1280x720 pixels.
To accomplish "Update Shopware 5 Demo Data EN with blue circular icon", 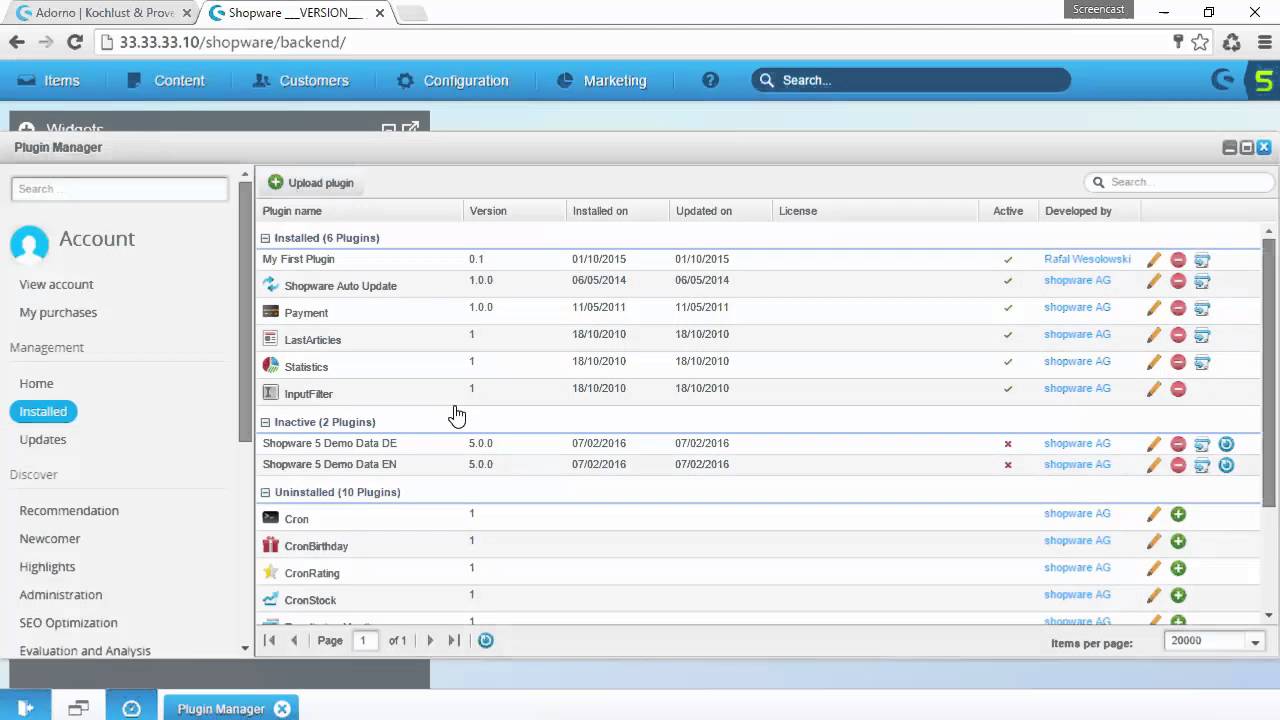I will point(1226,465).
